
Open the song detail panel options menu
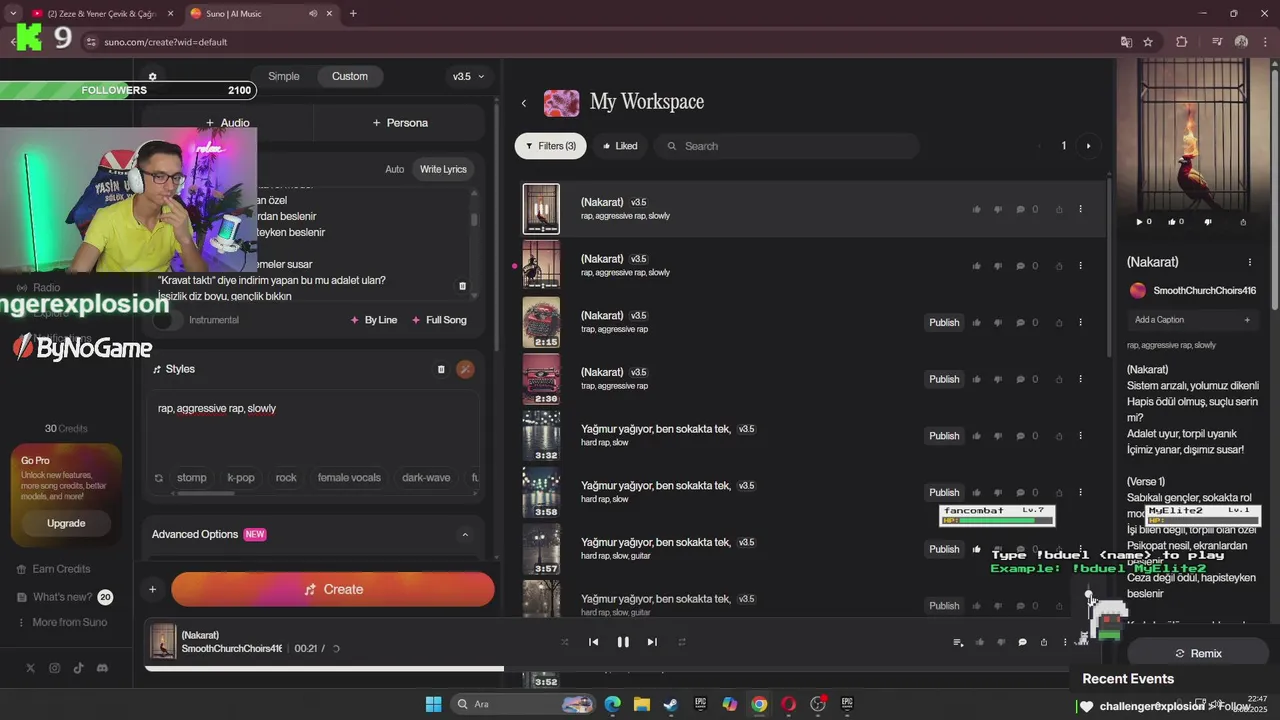pyautogui.click(x=1250, y=262)
